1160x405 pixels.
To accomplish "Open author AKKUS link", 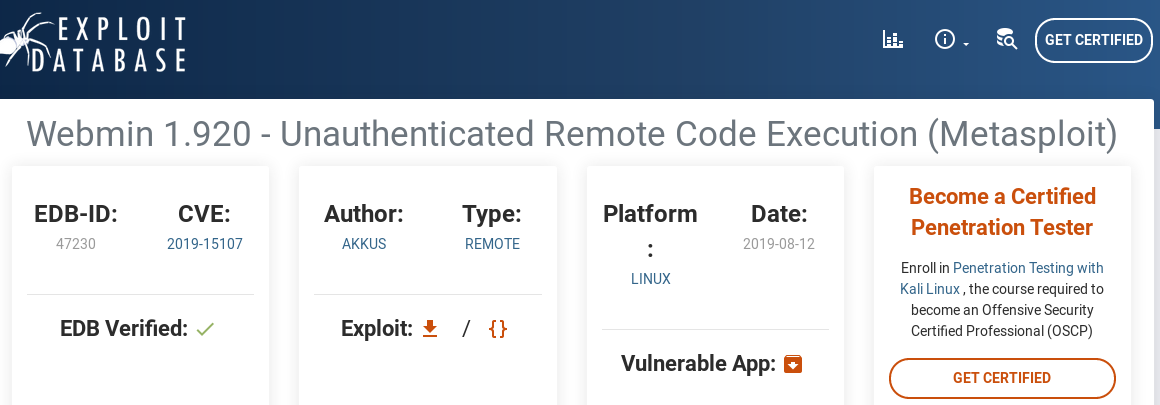I will tap(364, 244).
